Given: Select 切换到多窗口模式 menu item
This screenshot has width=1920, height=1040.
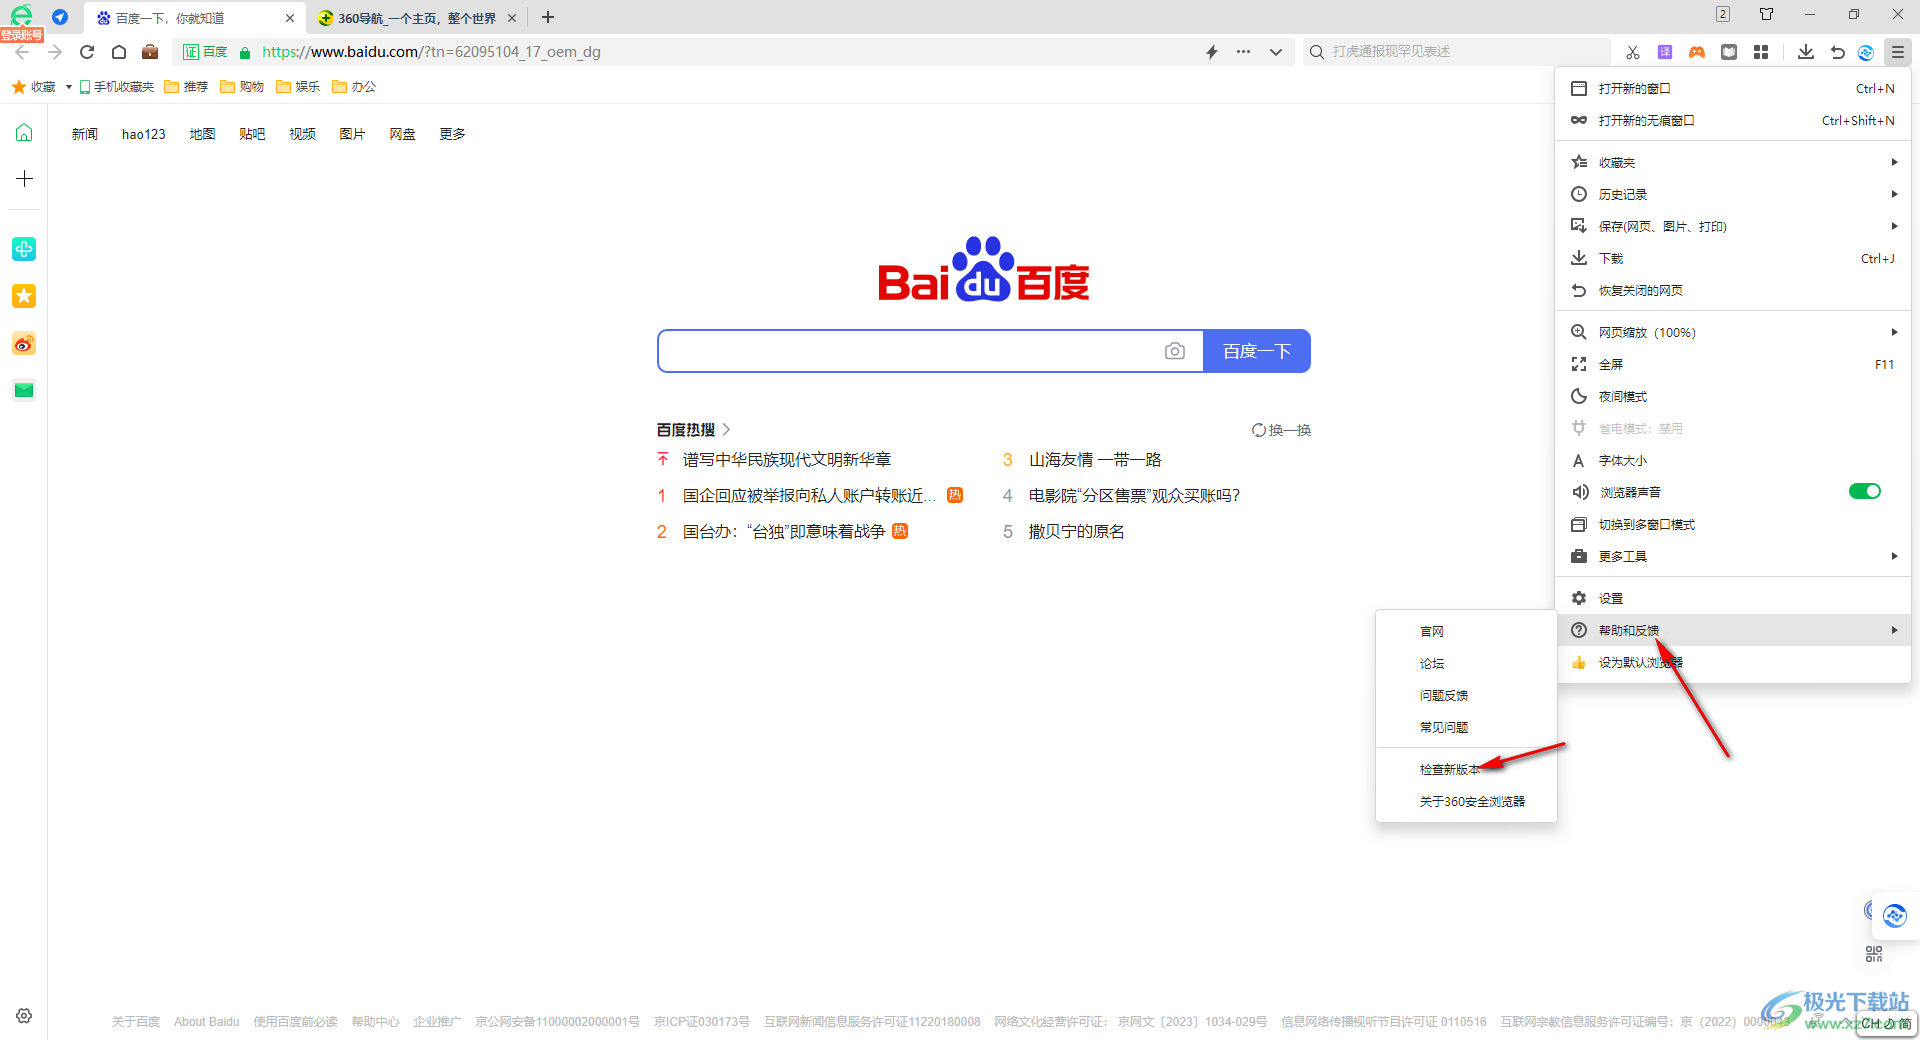Looking at the screenshot, I should pyautogui.click(x=1733, y=524).
